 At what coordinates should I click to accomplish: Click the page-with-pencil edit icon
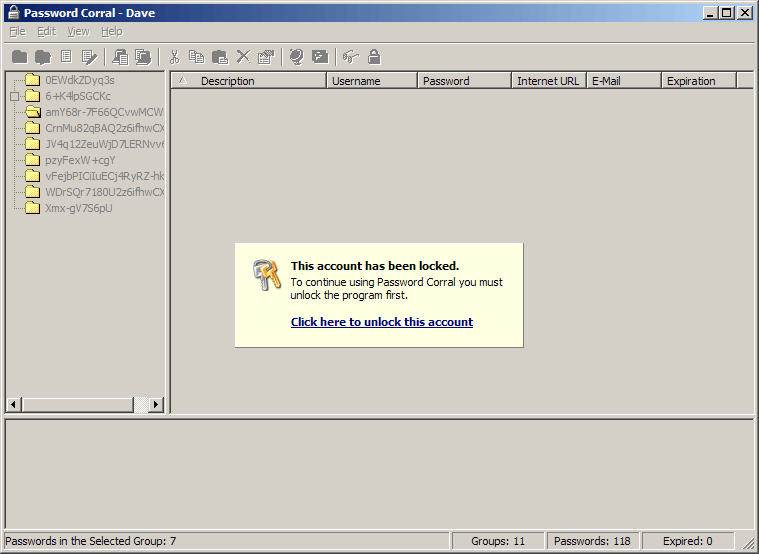(90, 57)
